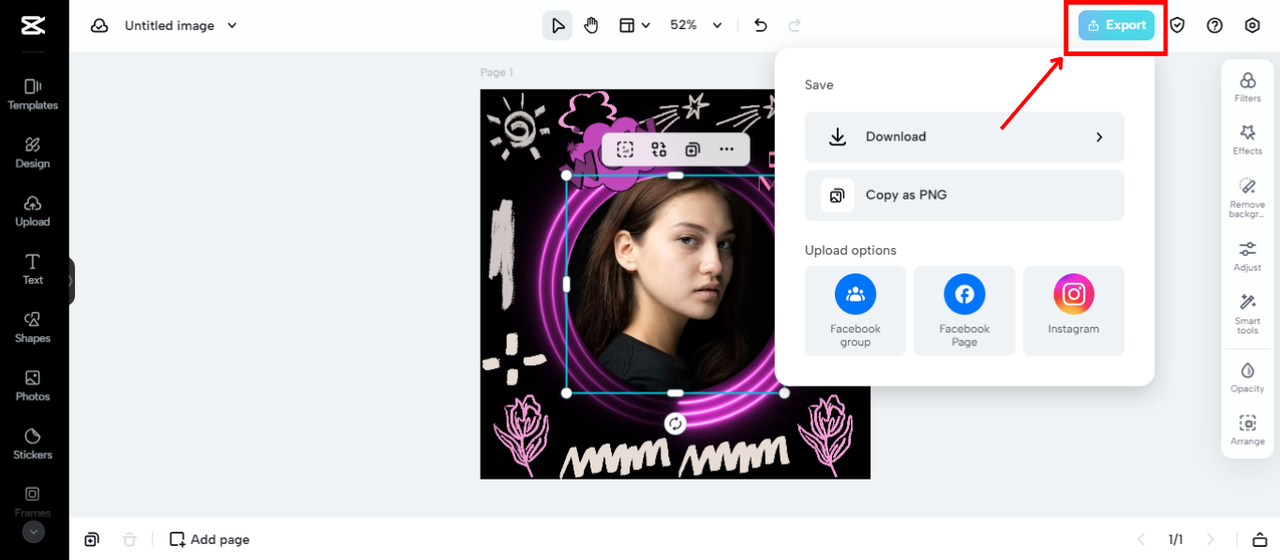Image resolution: width=1280 pixels, height=560 pixels.
Task: Click the 1/1 page counter
Action: point(1176,539)
